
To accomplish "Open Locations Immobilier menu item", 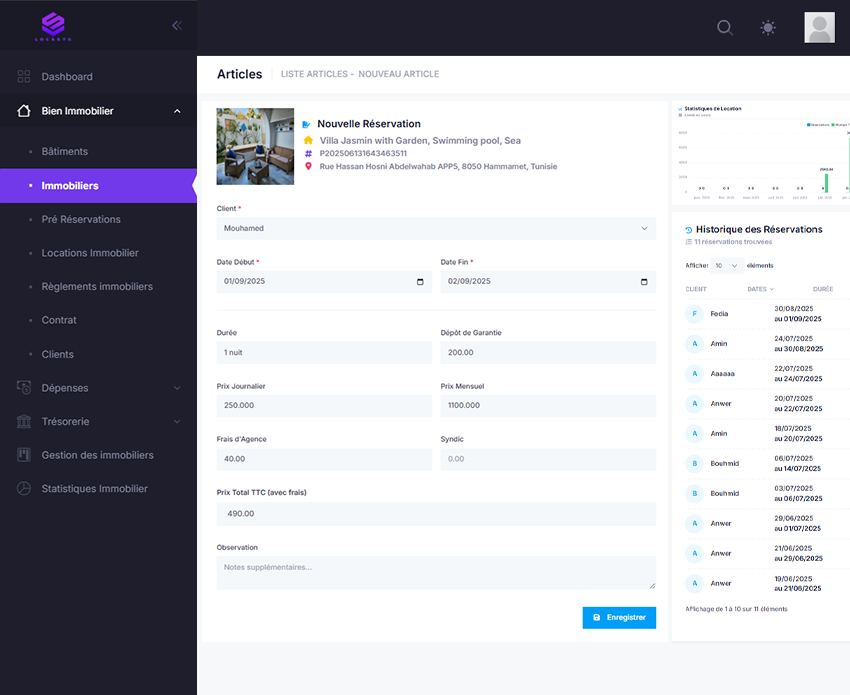I will [90, 253].
